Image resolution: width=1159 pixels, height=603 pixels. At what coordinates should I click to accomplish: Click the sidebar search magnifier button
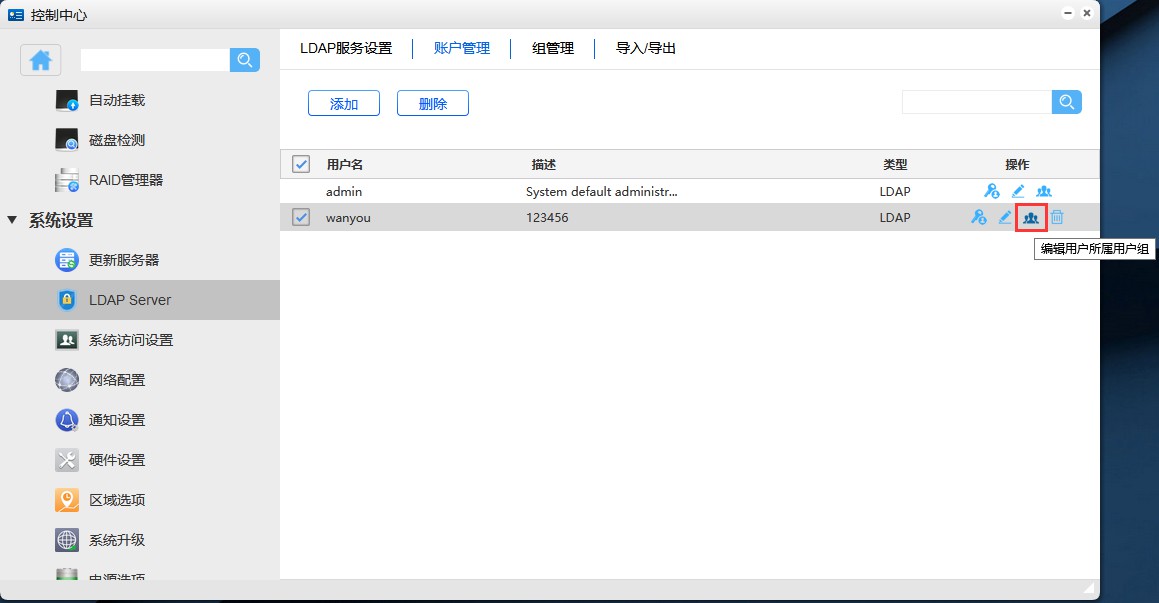(x=245, y=60)
